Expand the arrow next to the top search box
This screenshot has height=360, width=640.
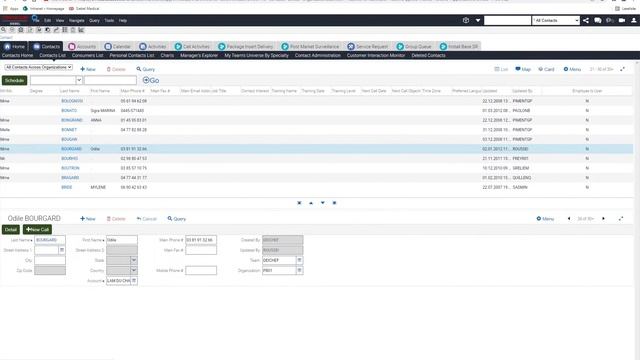478,20
